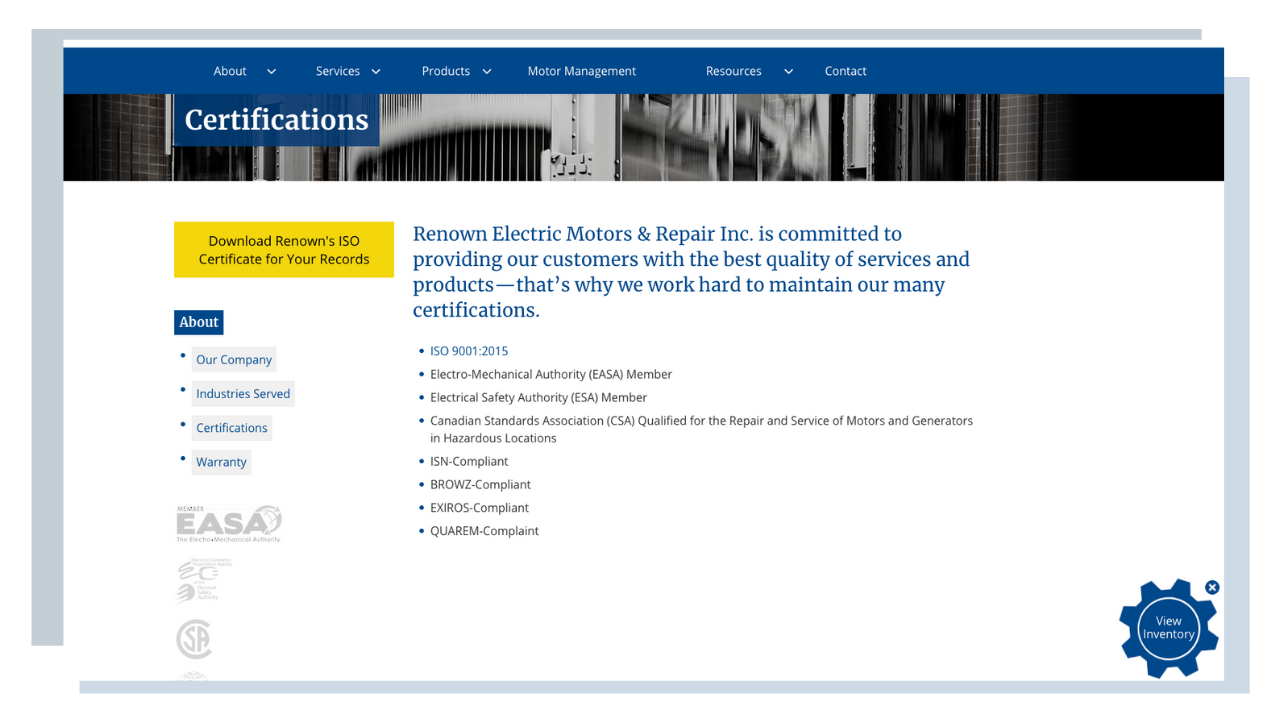Expand the Resources dropdown chevron
The image size is (1280, 720).
click(788, 72)
